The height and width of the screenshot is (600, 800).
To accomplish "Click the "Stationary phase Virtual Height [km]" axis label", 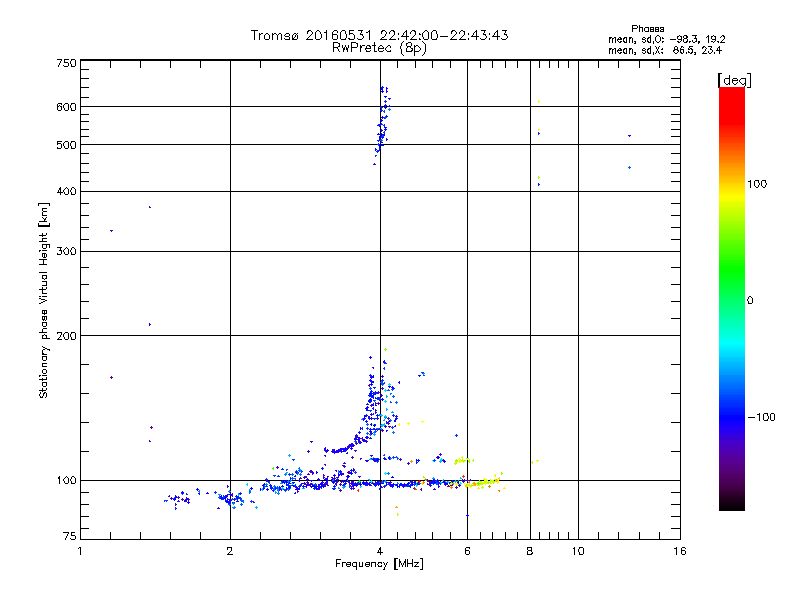I will point(44,301).
